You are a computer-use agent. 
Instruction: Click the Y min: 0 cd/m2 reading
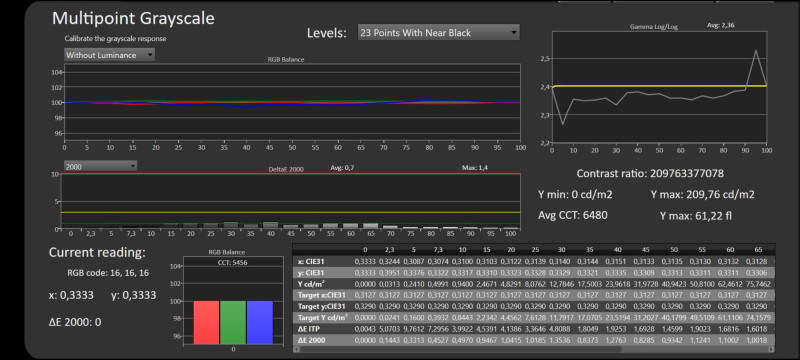coord(576,194)
